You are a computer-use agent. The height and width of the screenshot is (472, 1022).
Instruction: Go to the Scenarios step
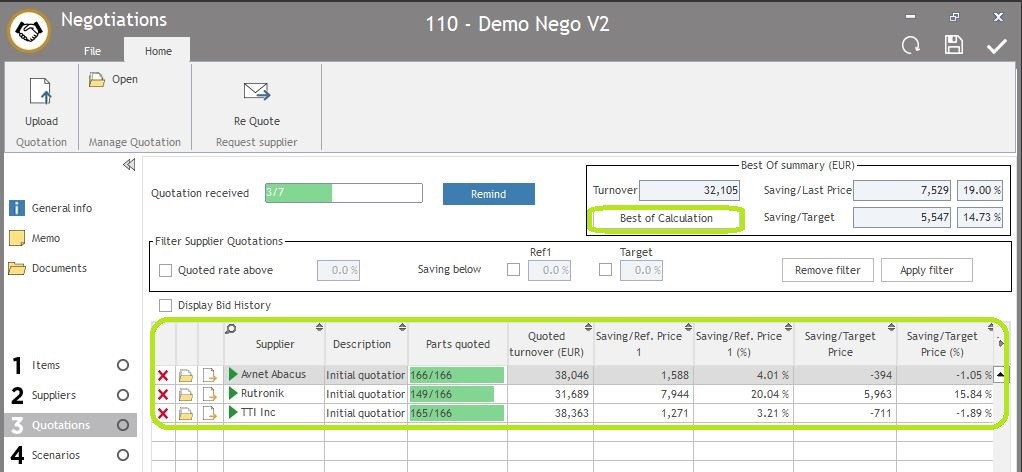[x=56, y=455]
